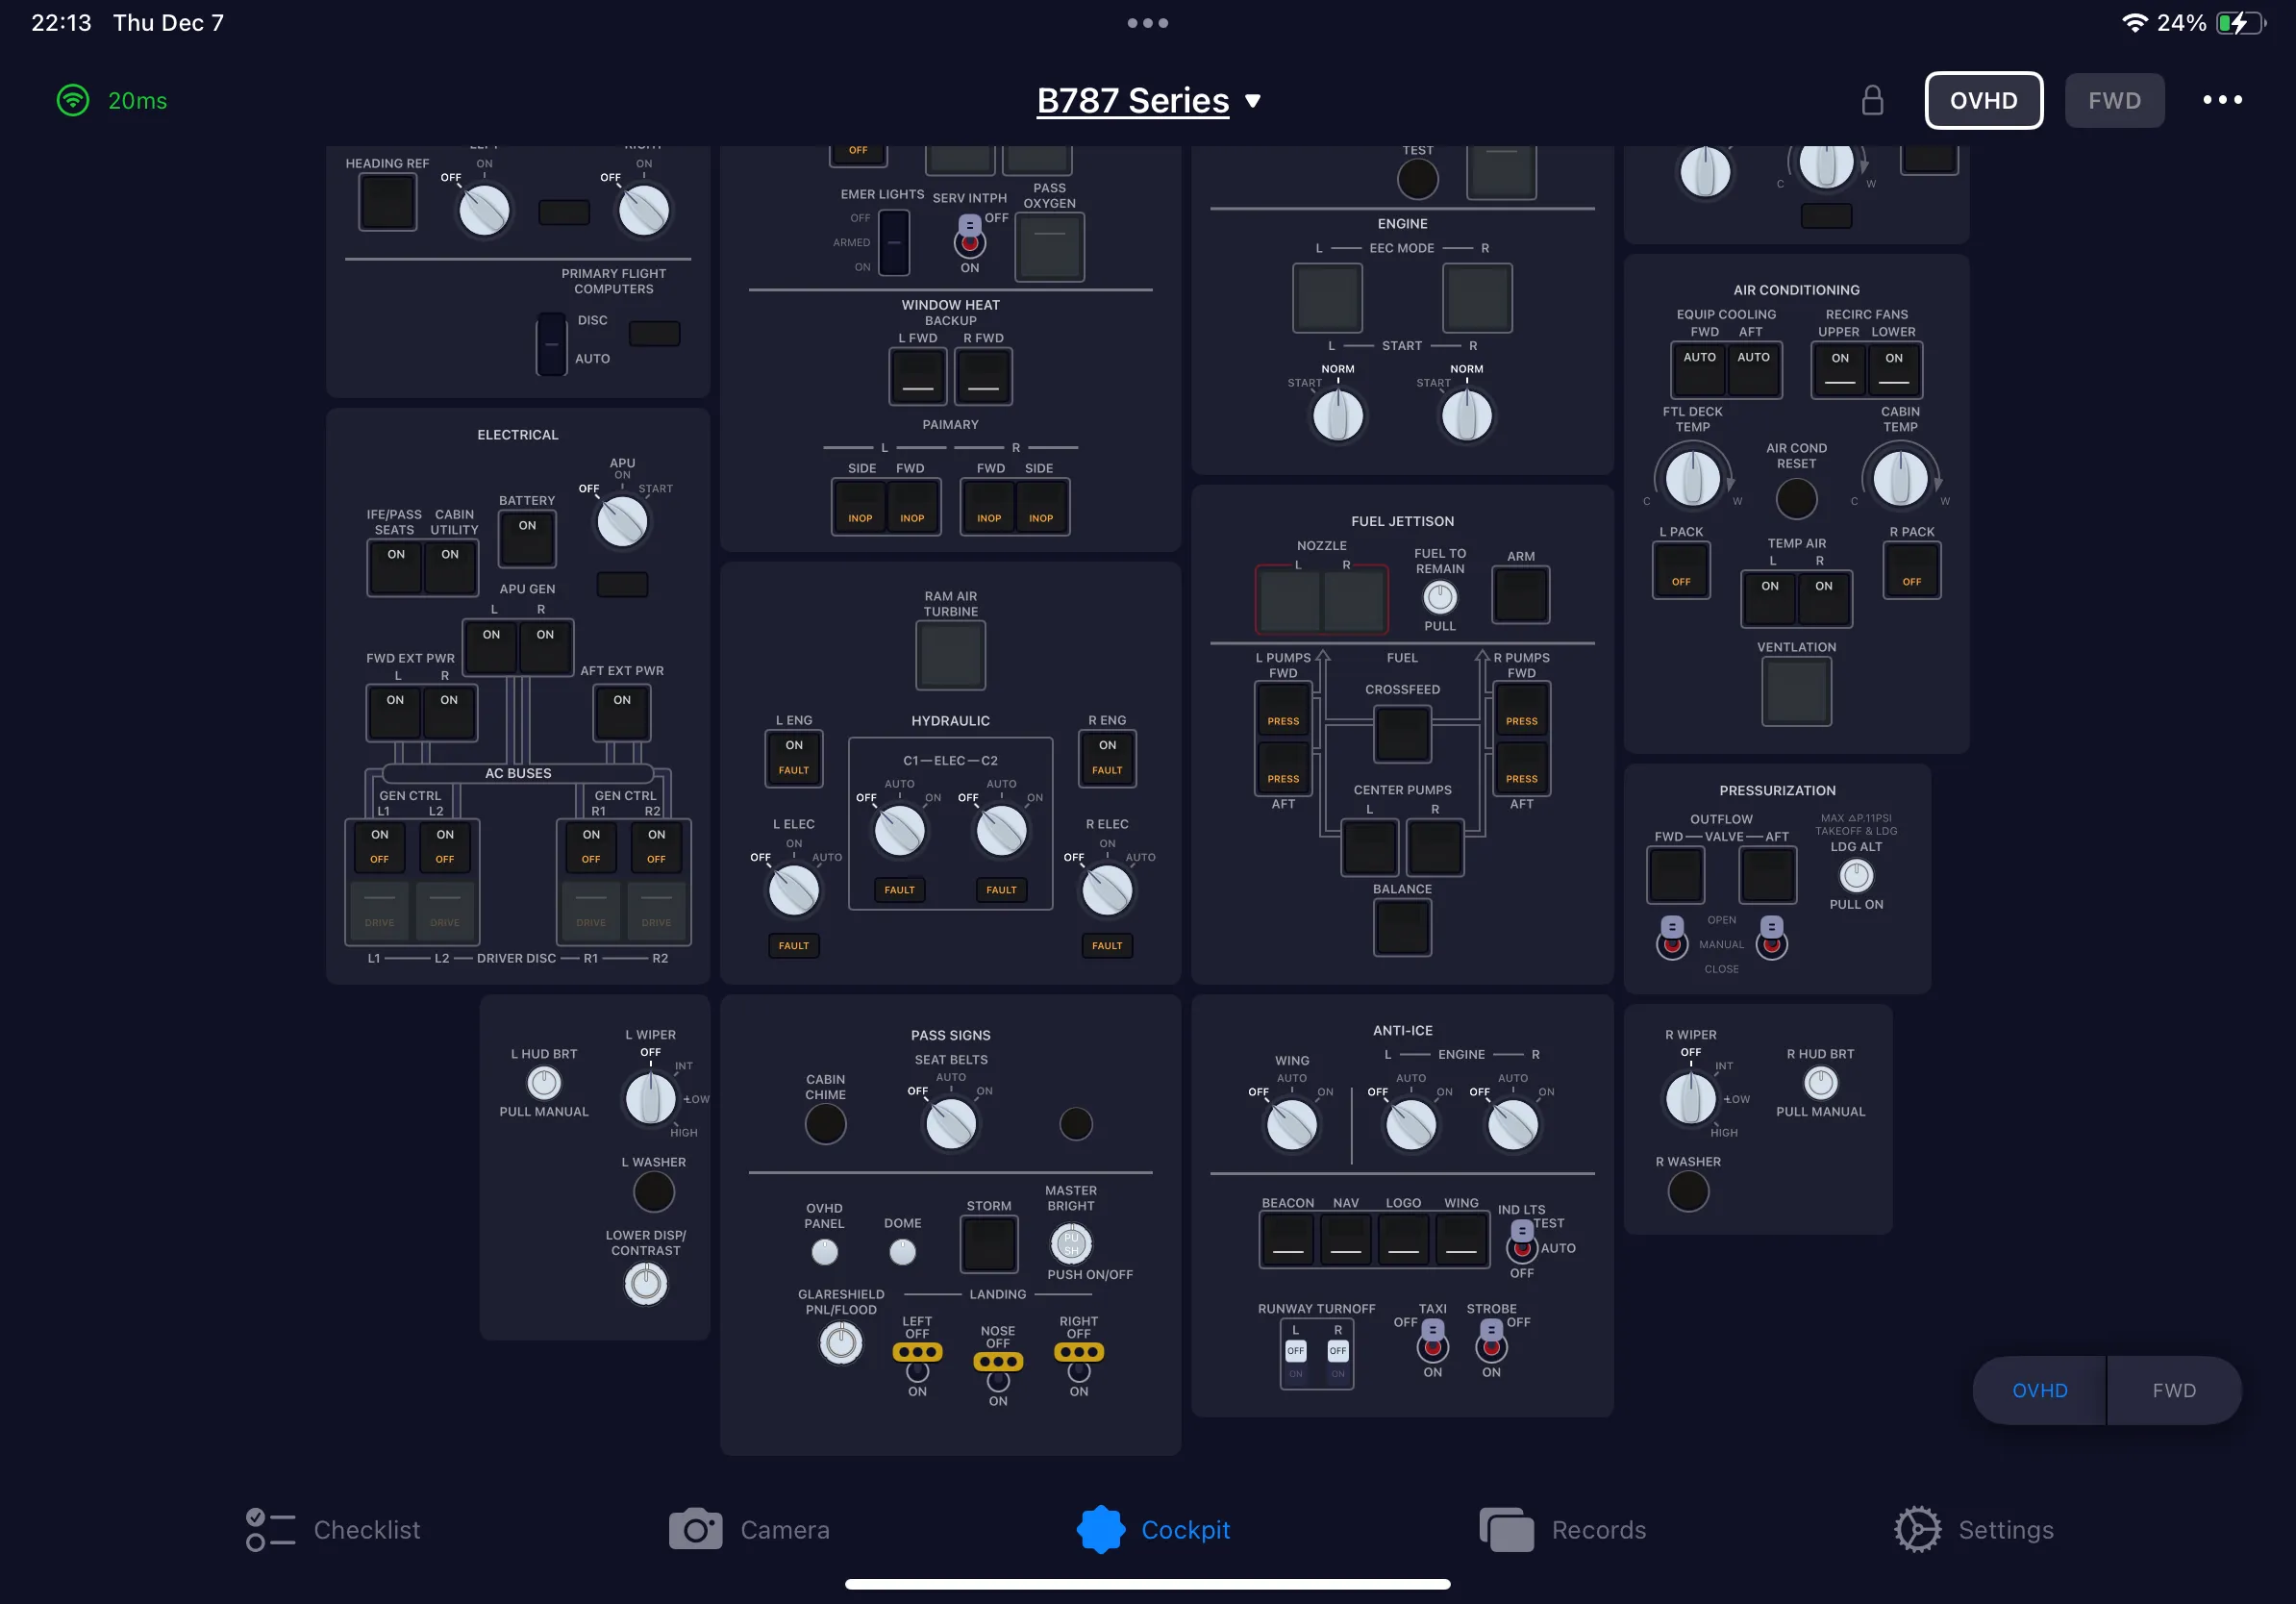Screen dimensions: 2296x1604
Task: Open the Camera tab
Action: (x=749, y=1529)
